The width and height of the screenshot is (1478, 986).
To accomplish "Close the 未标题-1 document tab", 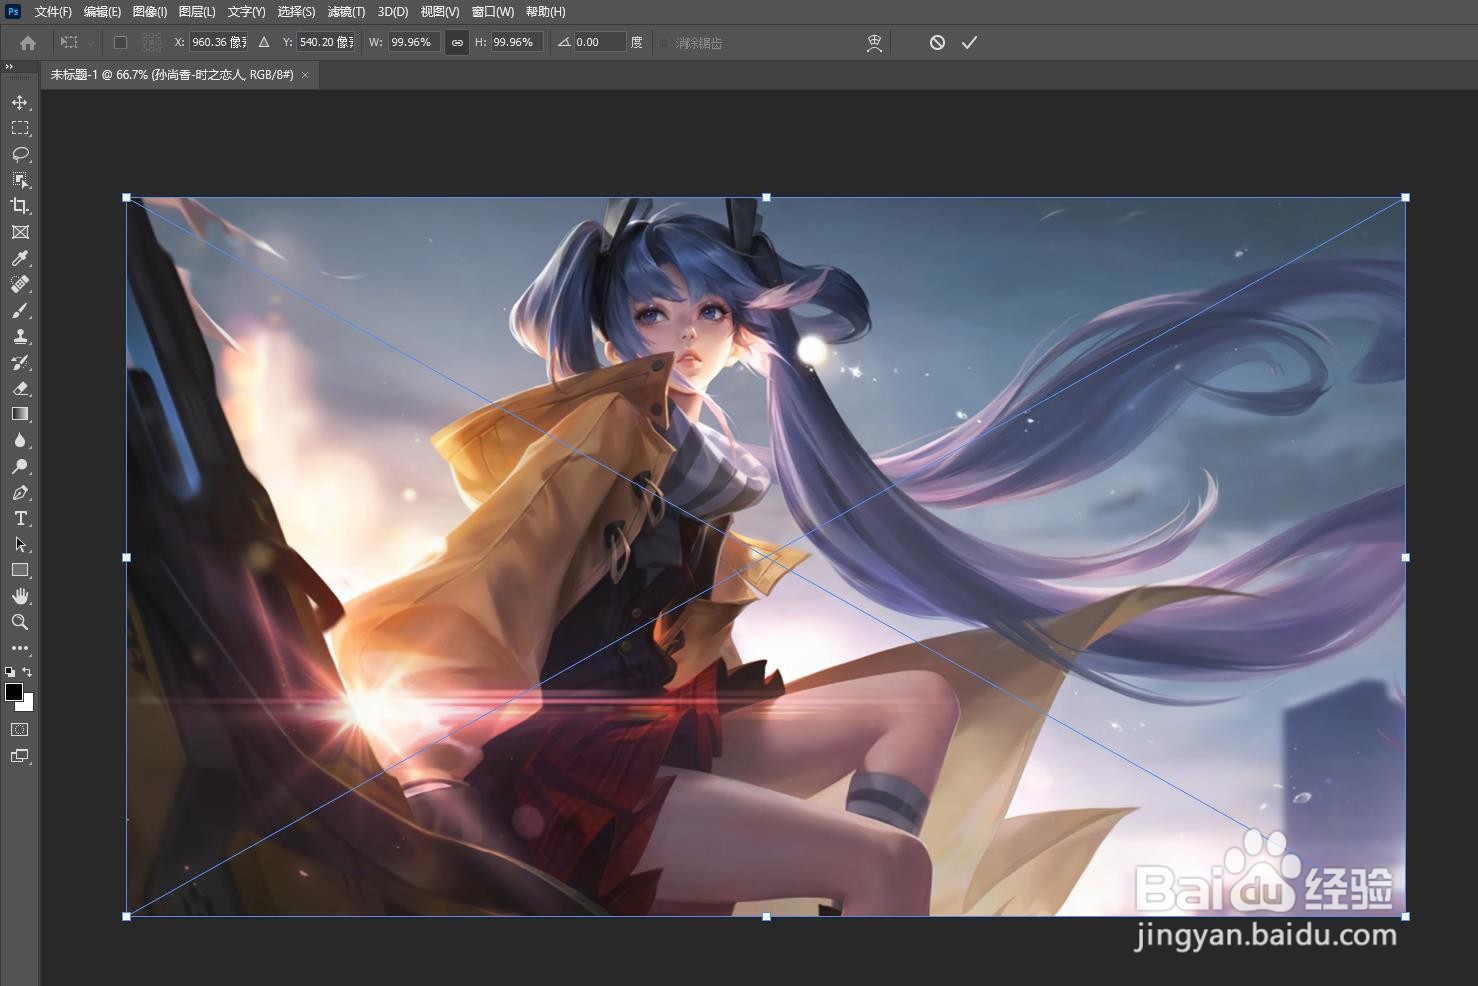I will point(305,75).
